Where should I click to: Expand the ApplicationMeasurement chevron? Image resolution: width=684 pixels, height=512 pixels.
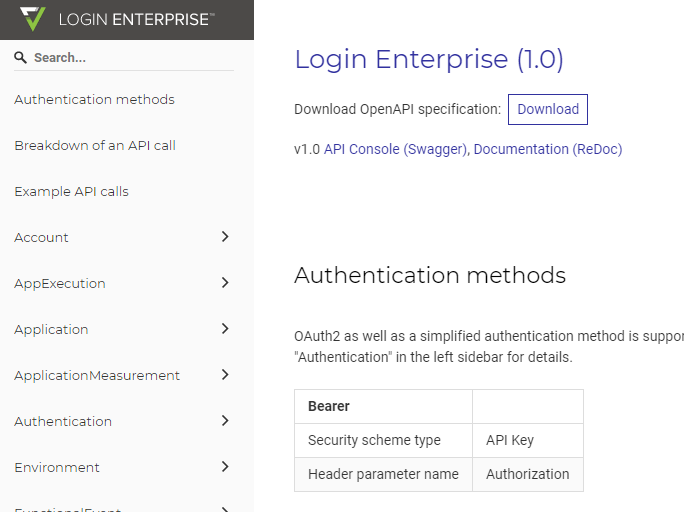tap(225, 375)
